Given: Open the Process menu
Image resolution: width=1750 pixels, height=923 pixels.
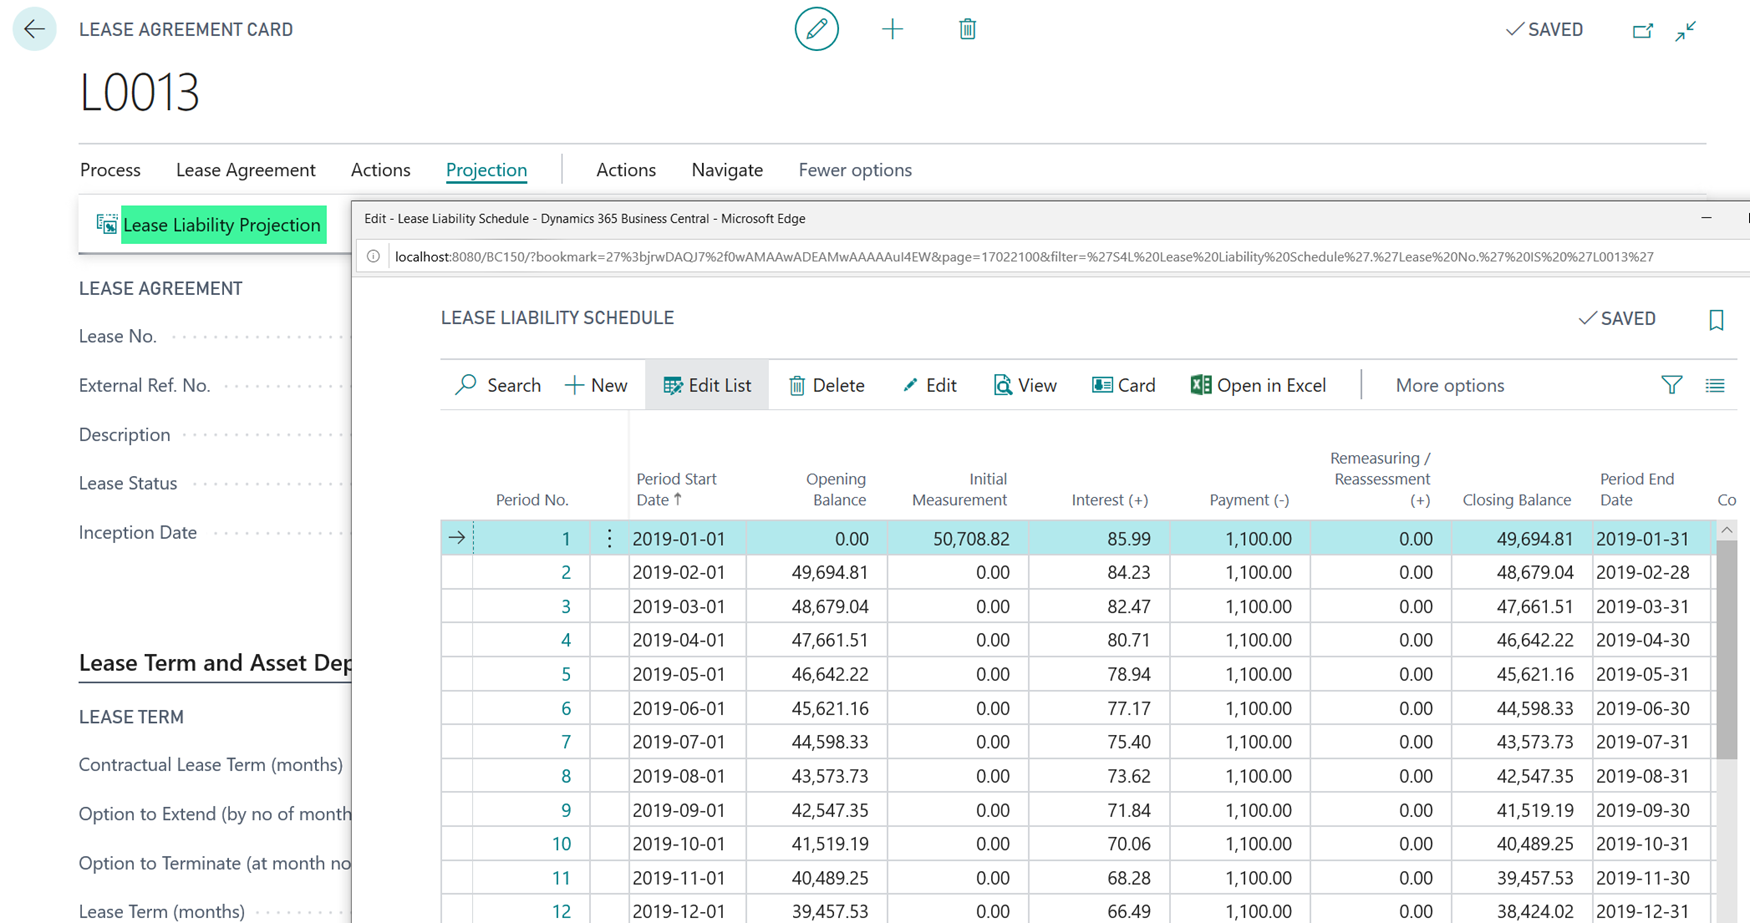Looking at the screenshot, I should pyautogui.click(x=110, y=170).
